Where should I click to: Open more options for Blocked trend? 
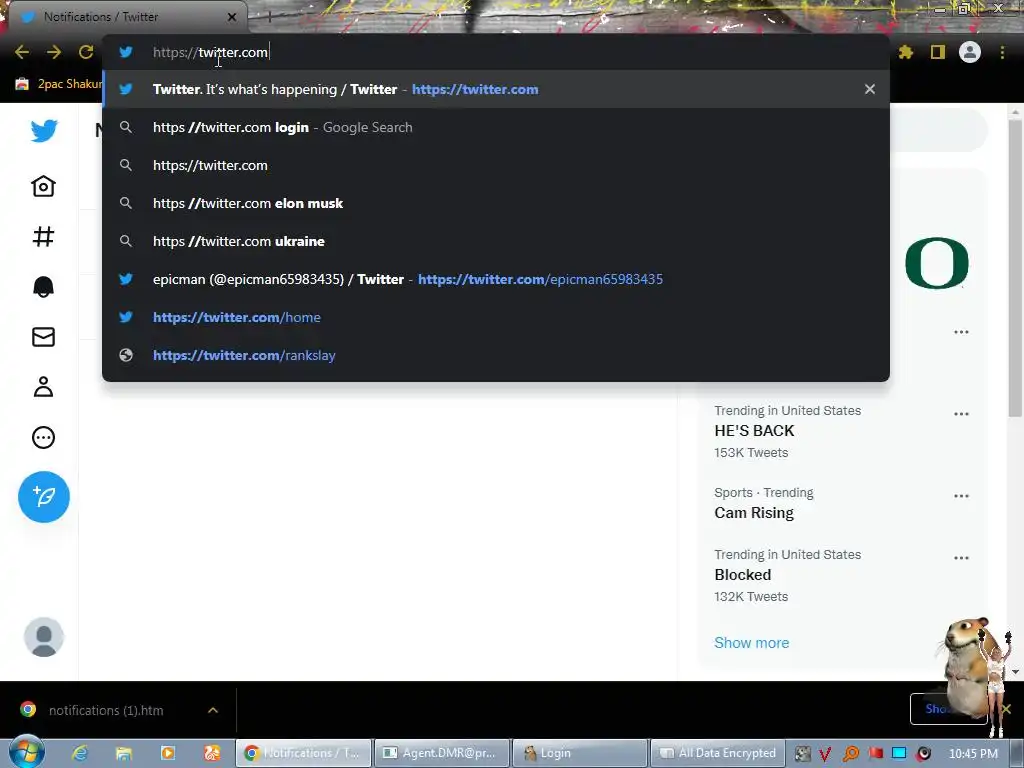961,558
